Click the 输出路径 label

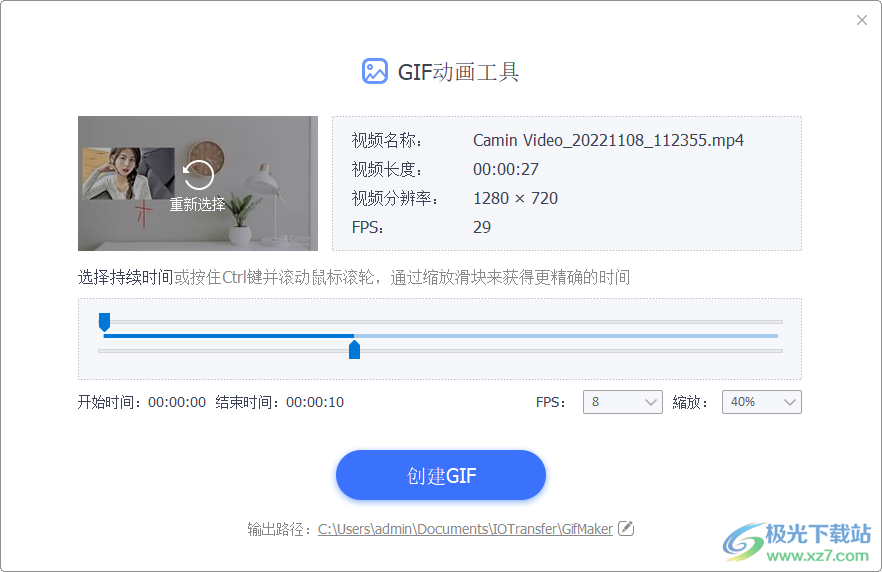pos(279,529)
